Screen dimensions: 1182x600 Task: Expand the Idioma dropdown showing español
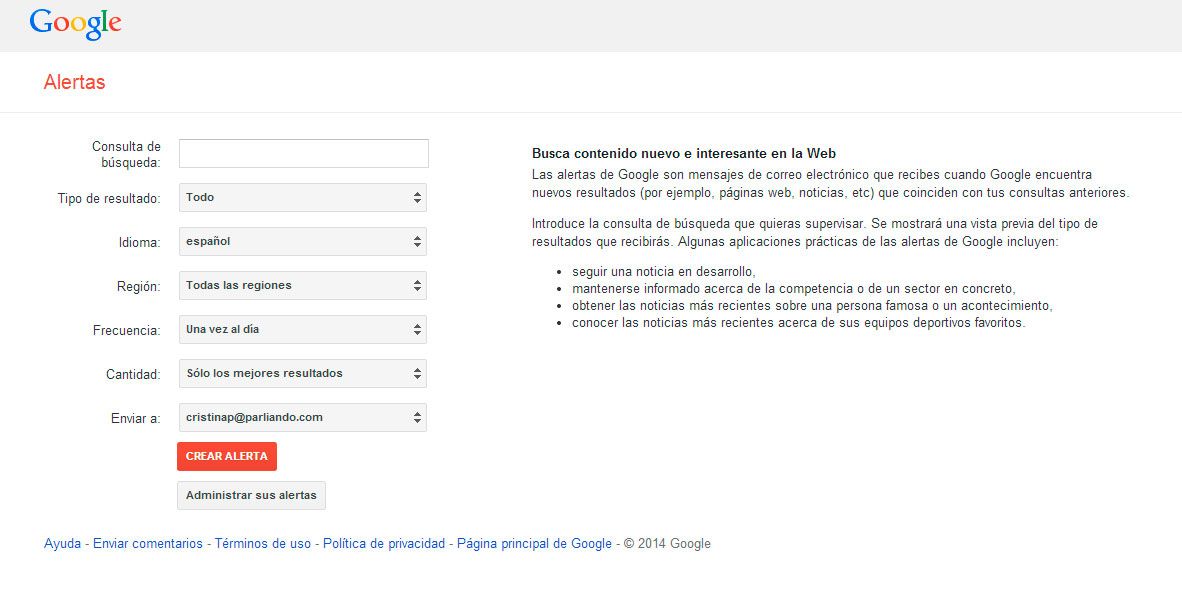coord(302,242)
